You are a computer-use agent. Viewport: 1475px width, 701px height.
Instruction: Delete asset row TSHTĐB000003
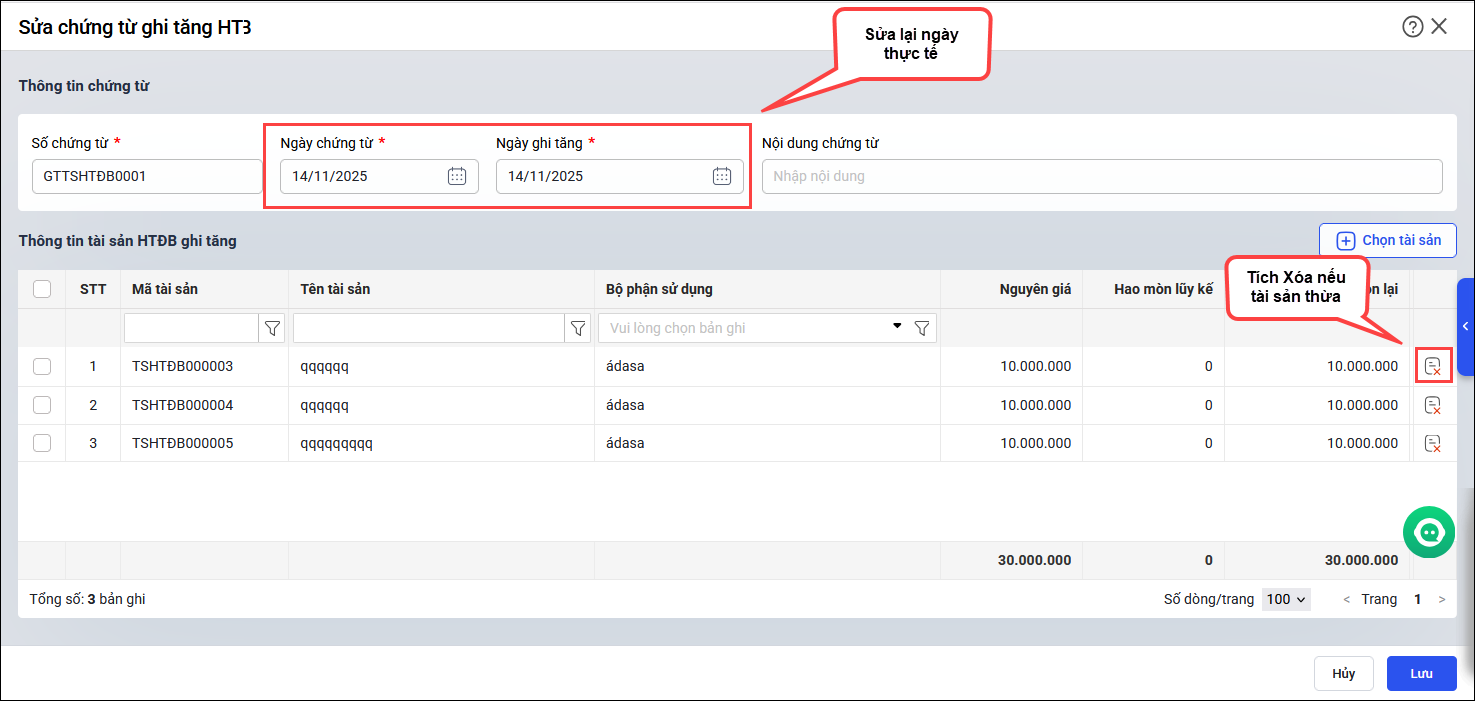1433,367
